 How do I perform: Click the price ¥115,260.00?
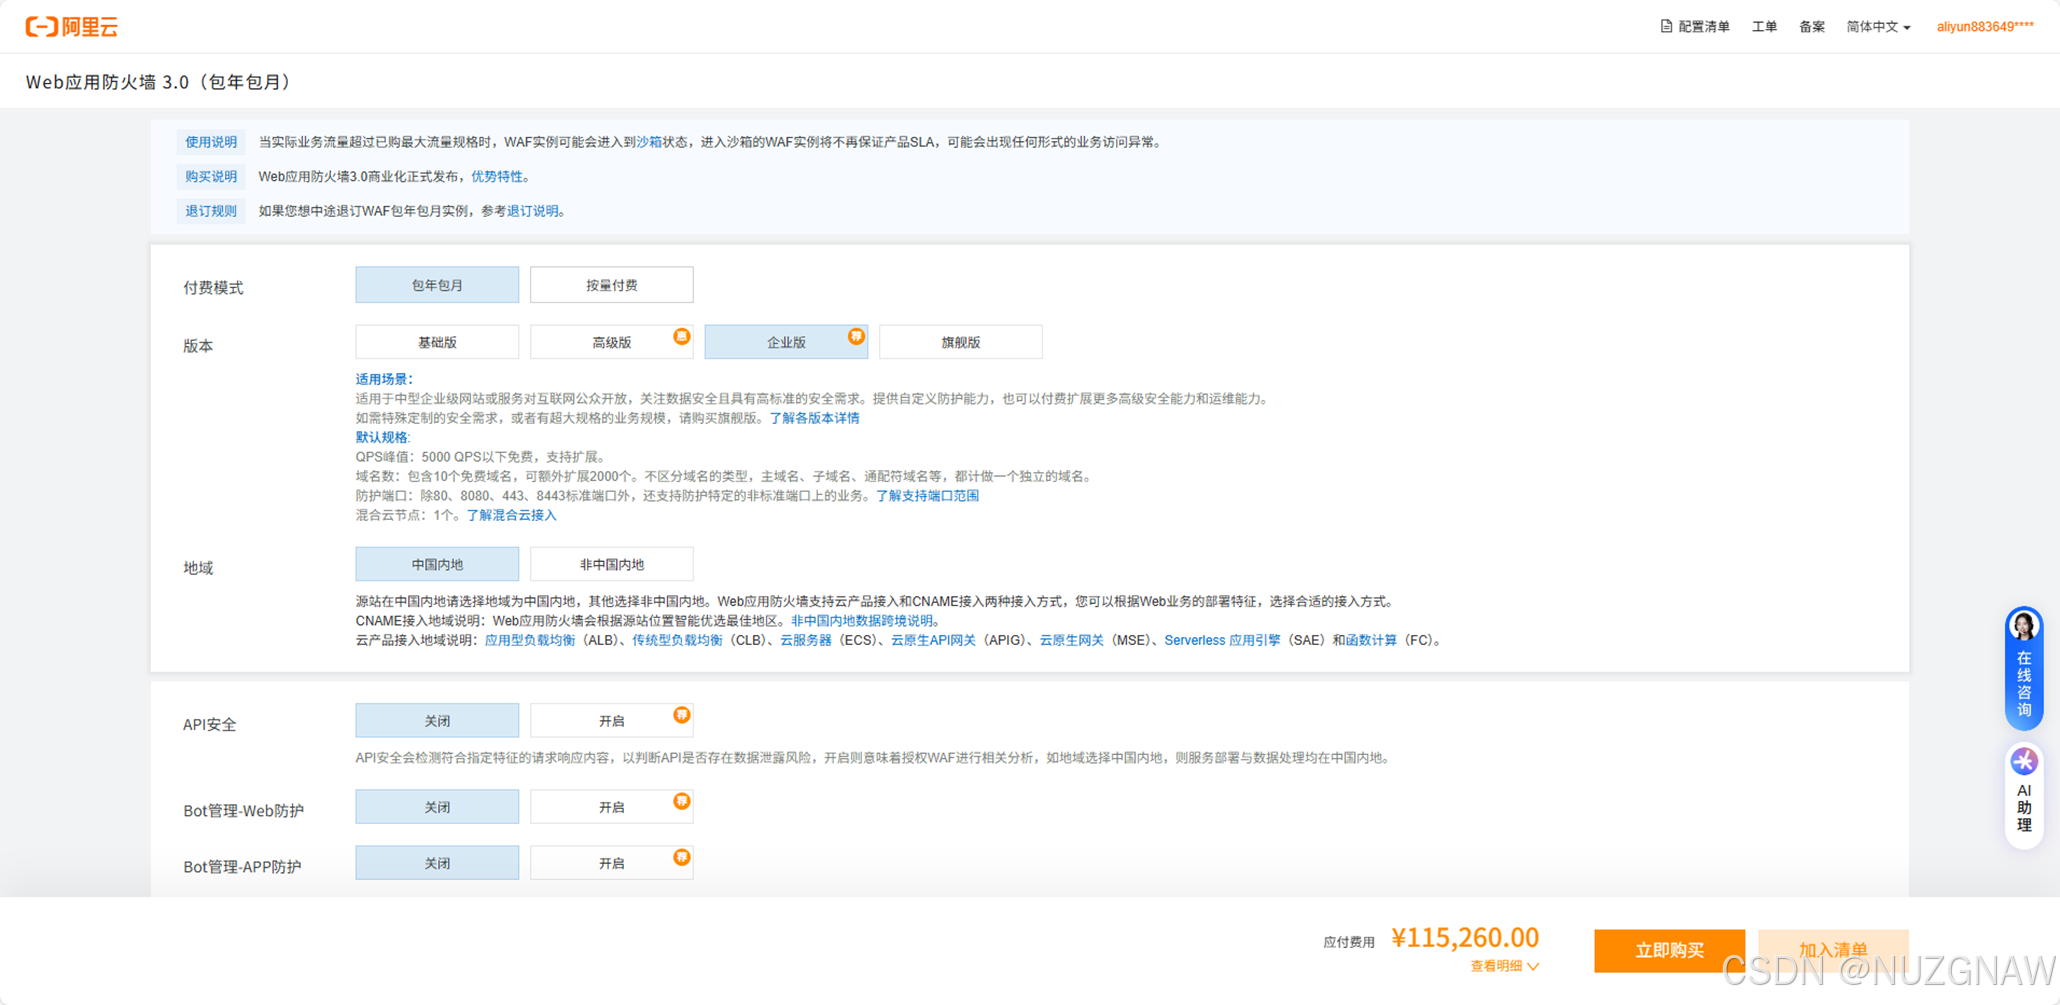(1465, 938)
